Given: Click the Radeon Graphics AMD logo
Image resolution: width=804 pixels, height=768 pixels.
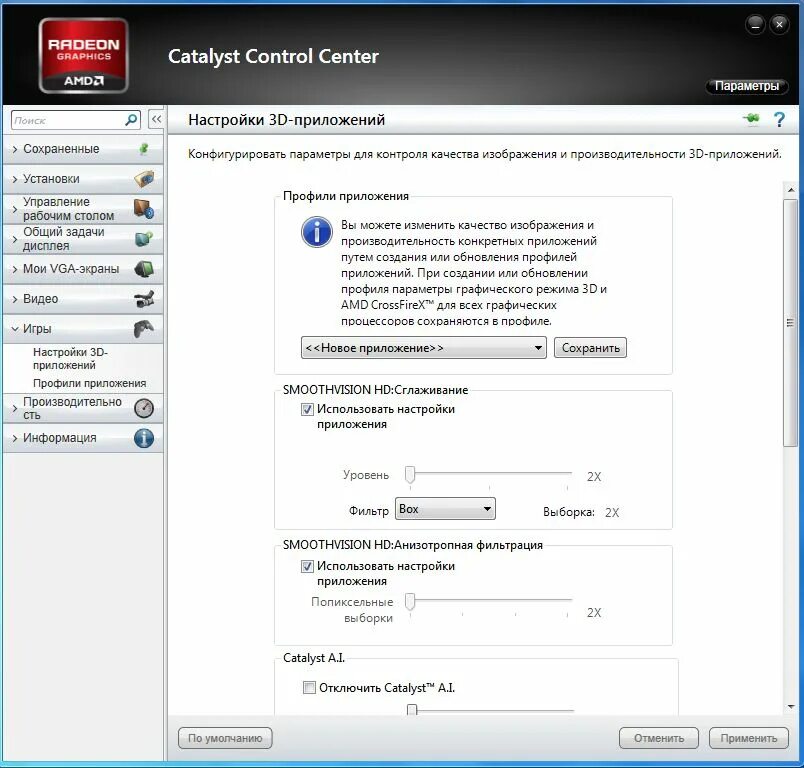Looking at the screenshot, I should 84,55.
